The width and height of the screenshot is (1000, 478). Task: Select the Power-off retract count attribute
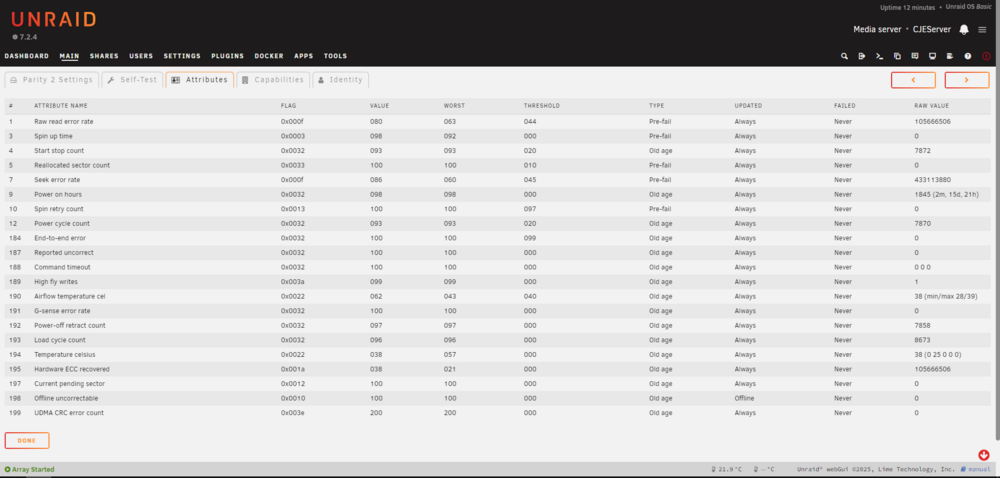pyautogui.click(x=70, y=326)
